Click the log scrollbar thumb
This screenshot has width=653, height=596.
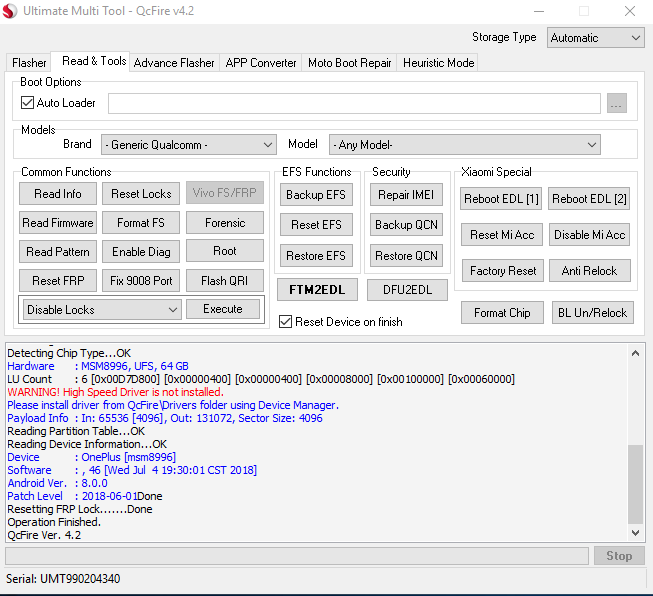tap(635, 484)
